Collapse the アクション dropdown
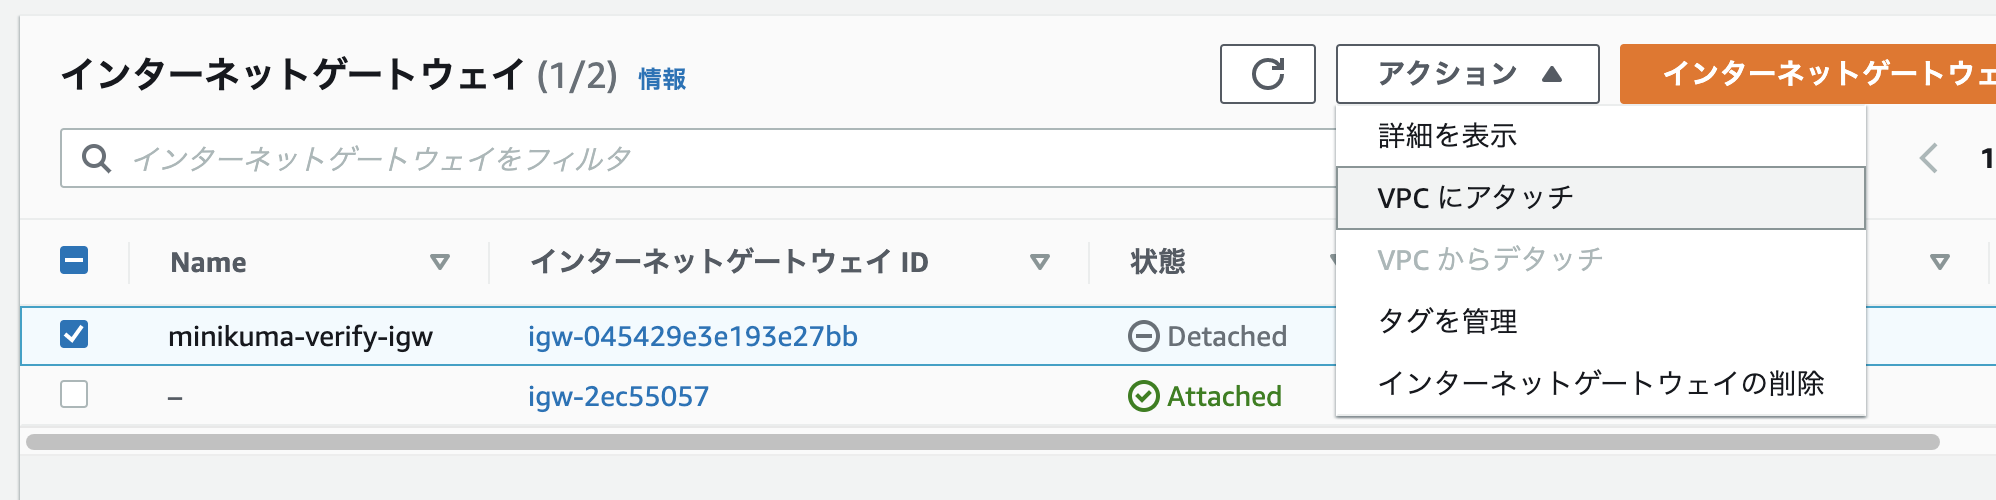The width and height of the screenshot is (1996, 500). coord(1467,74)
